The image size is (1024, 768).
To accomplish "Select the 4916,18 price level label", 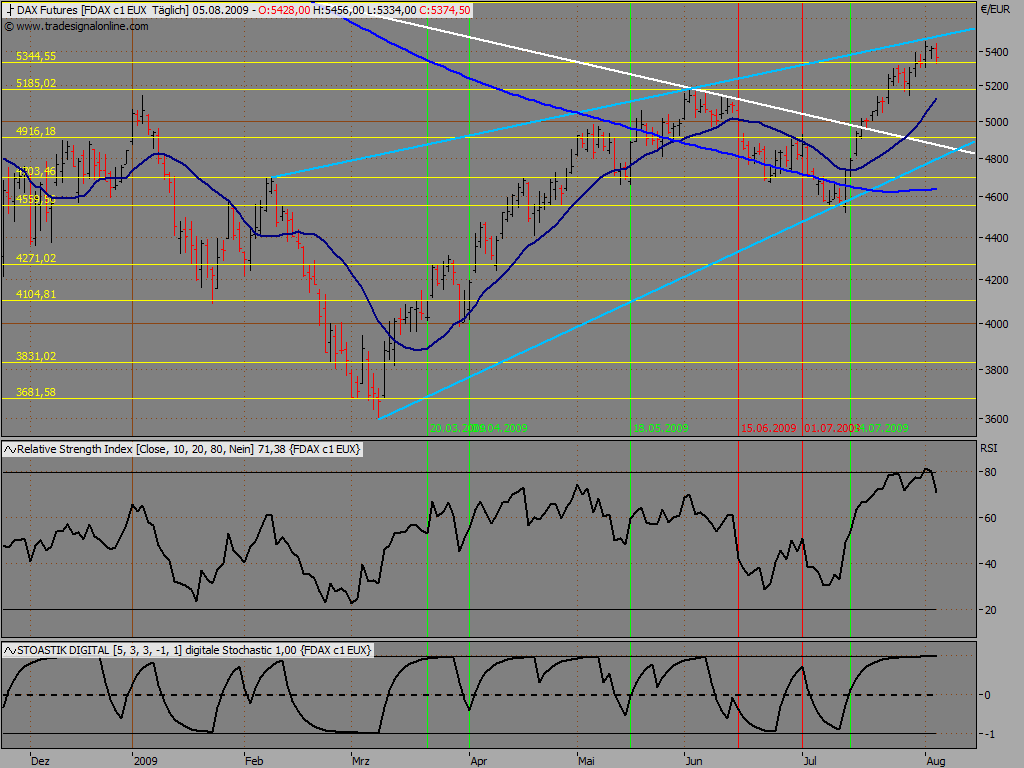I will pos(36,131).
